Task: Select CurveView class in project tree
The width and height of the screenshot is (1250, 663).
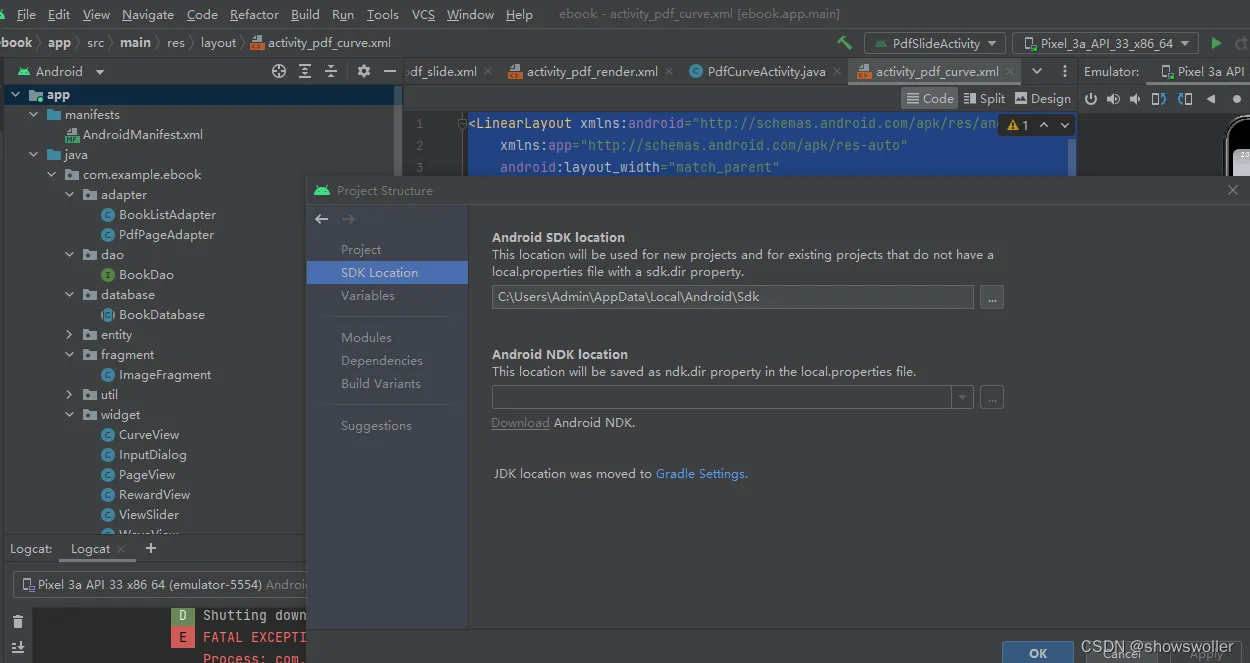Action: click(x=149, y=435)
